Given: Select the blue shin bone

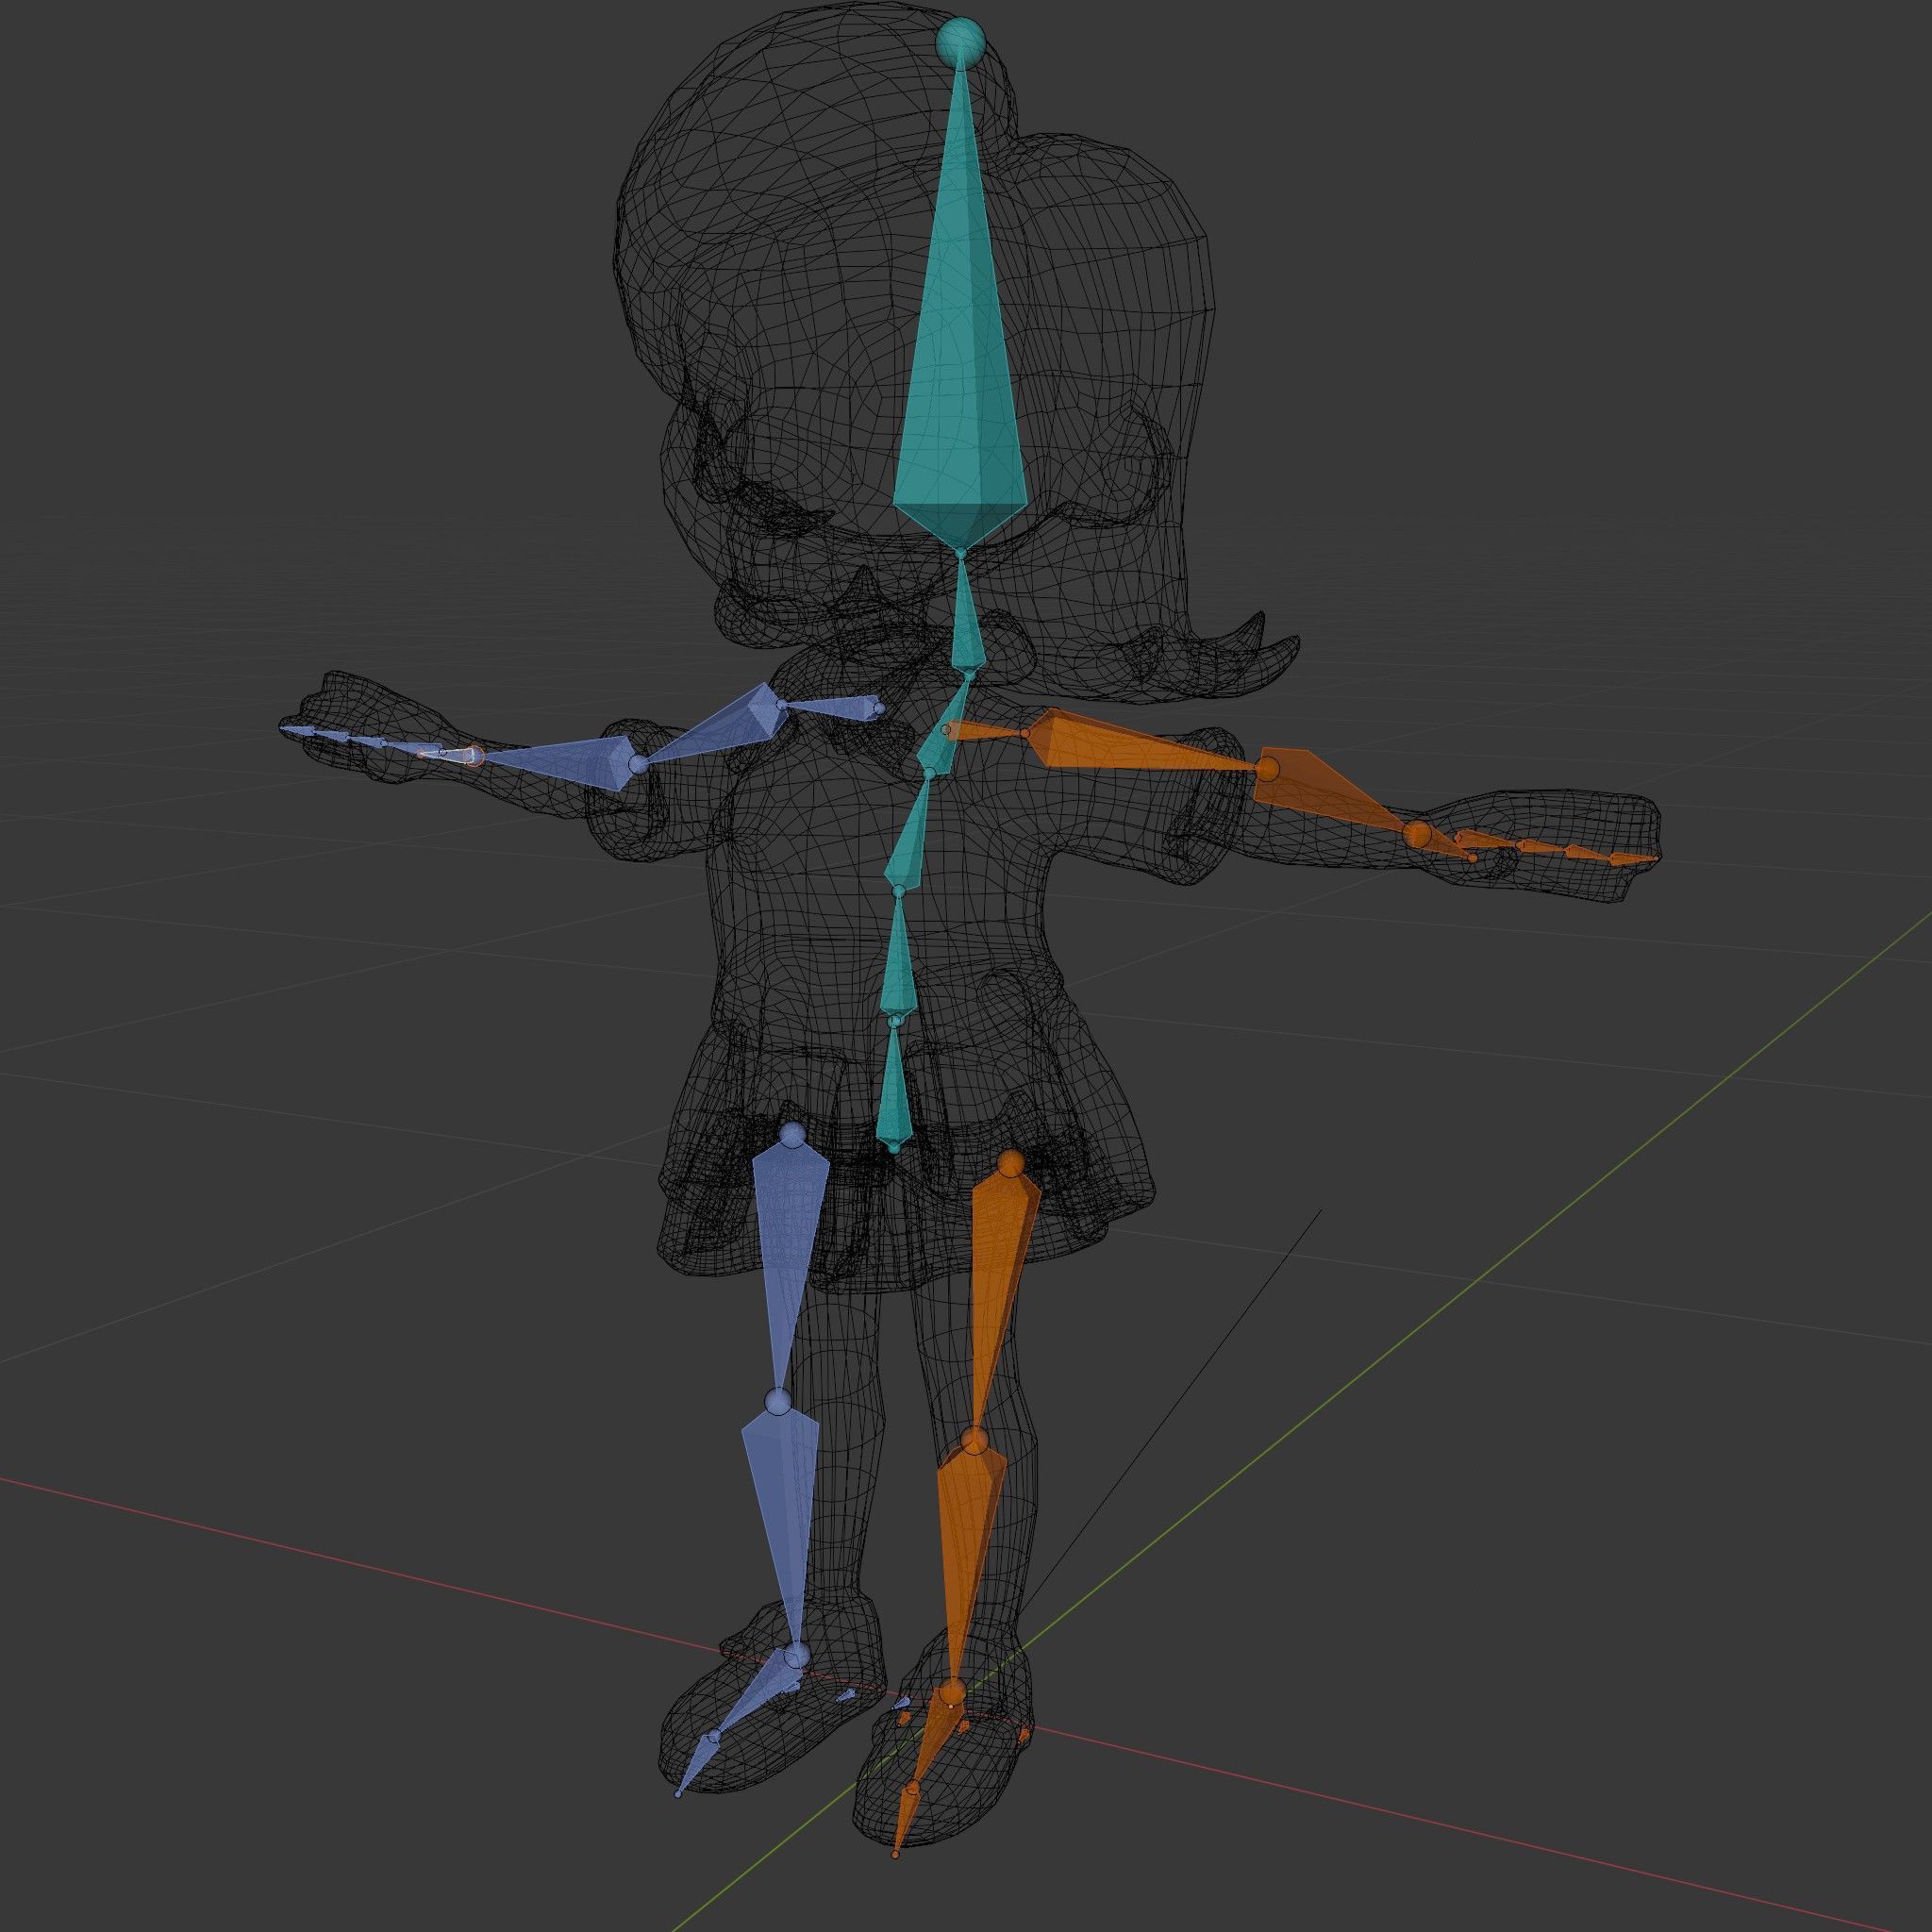Looking at the screenshot, I should pos(782,1529).
